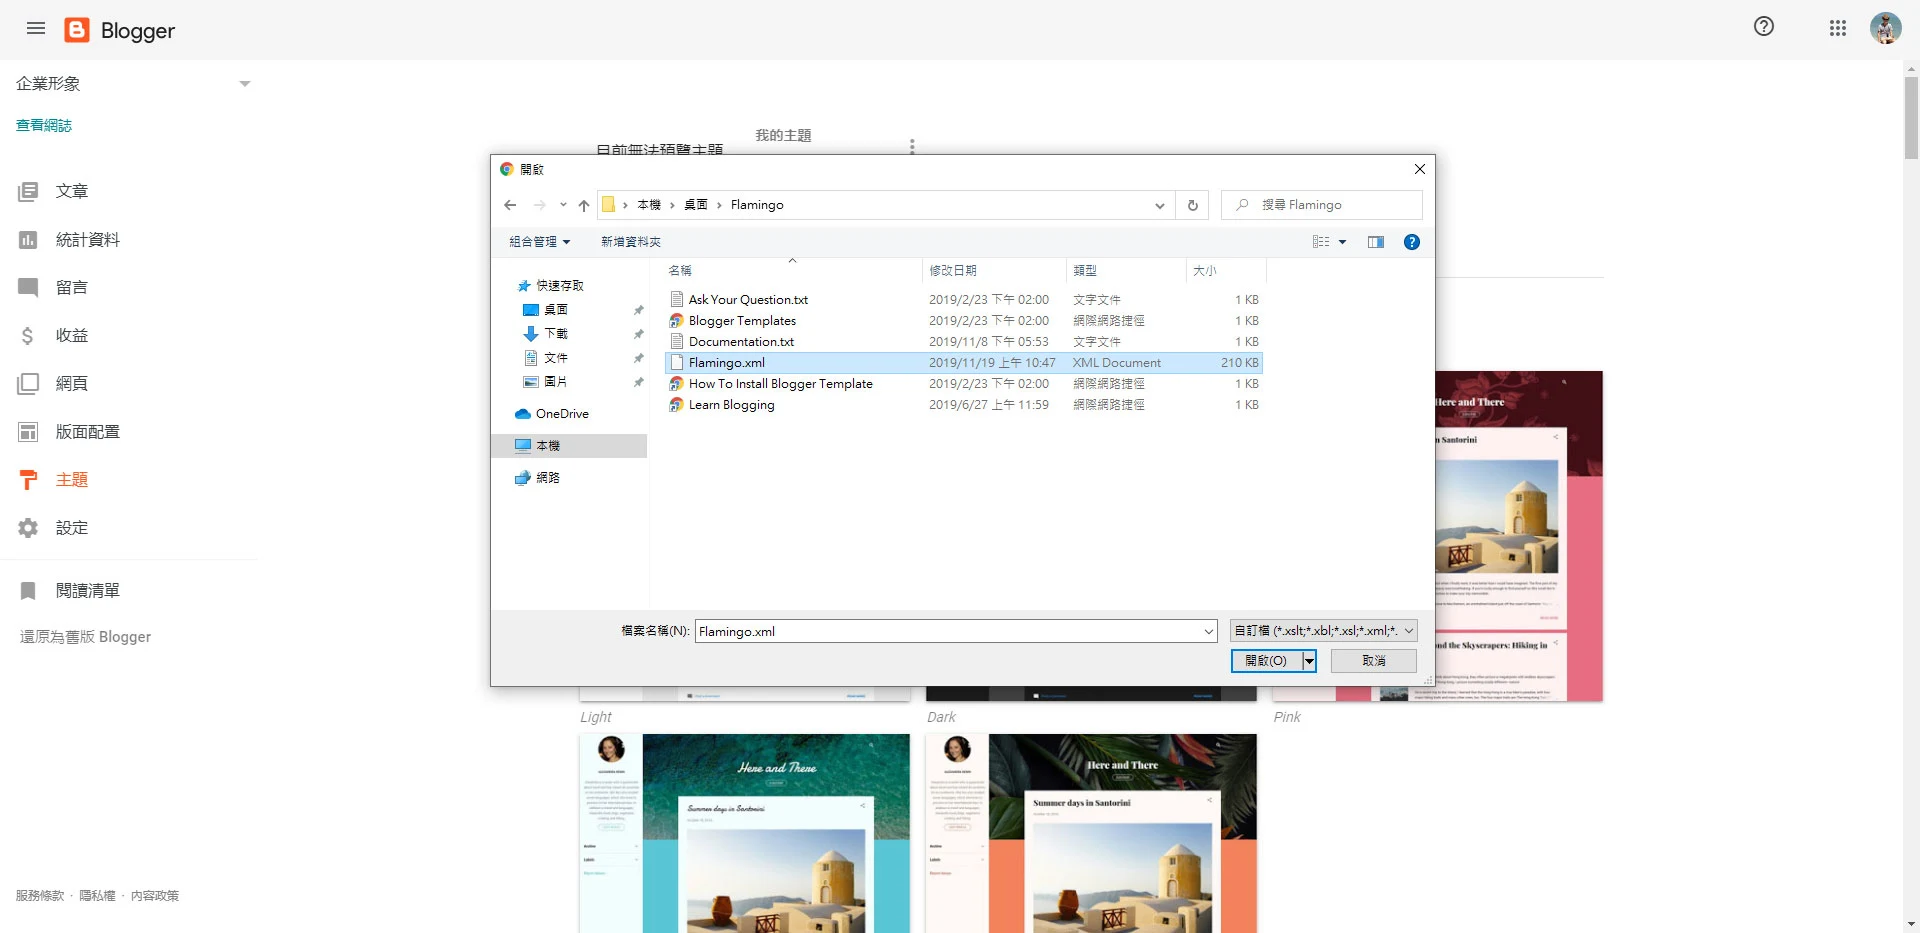Click the 取消 cancel button
This screenshot has width=1920, height=933.
[1374, 661]
